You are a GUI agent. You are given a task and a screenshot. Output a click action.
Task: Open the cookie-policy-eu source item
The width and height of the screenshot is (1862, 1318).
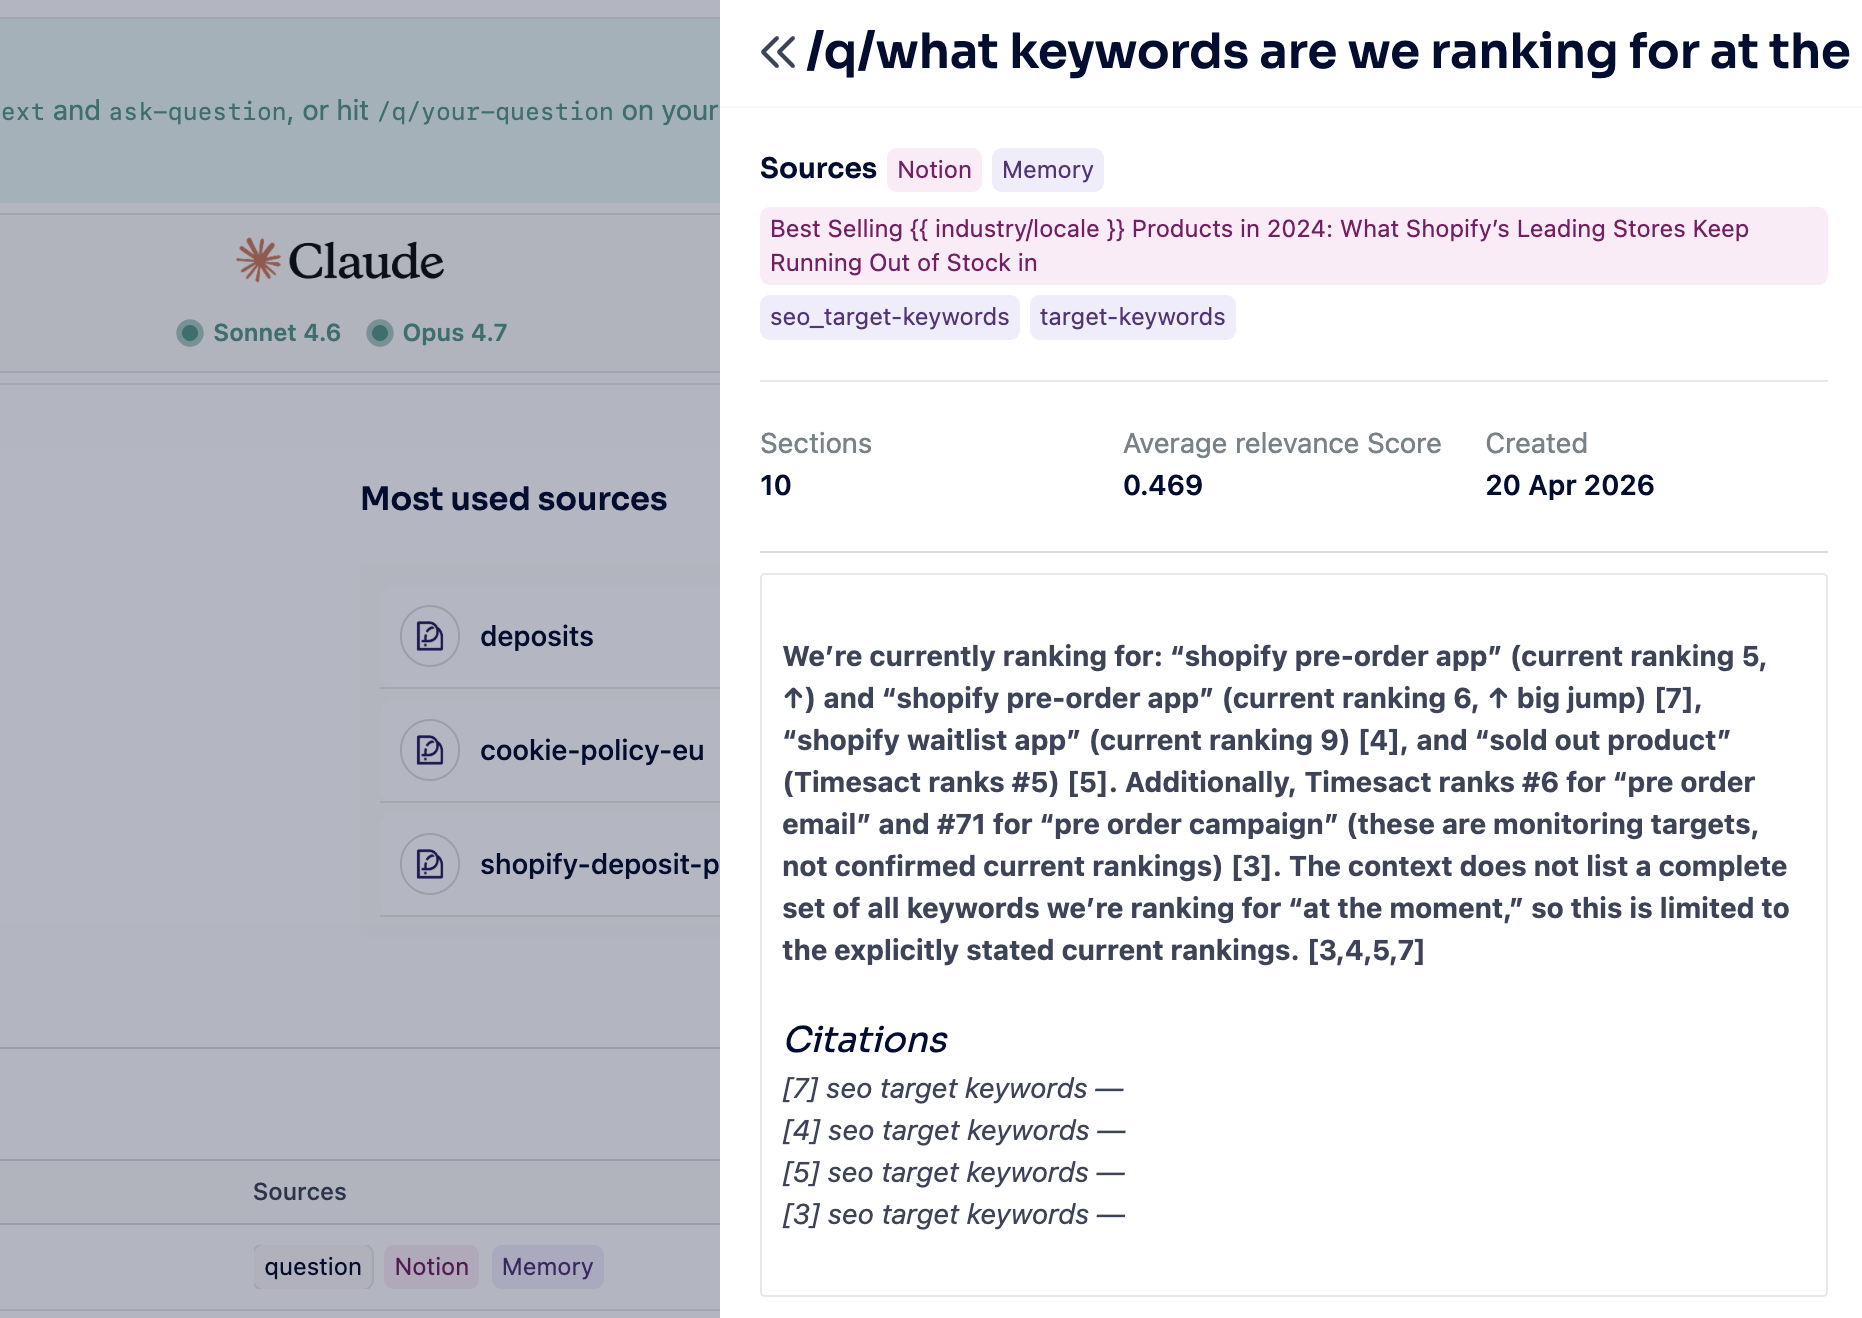(591, 750)
